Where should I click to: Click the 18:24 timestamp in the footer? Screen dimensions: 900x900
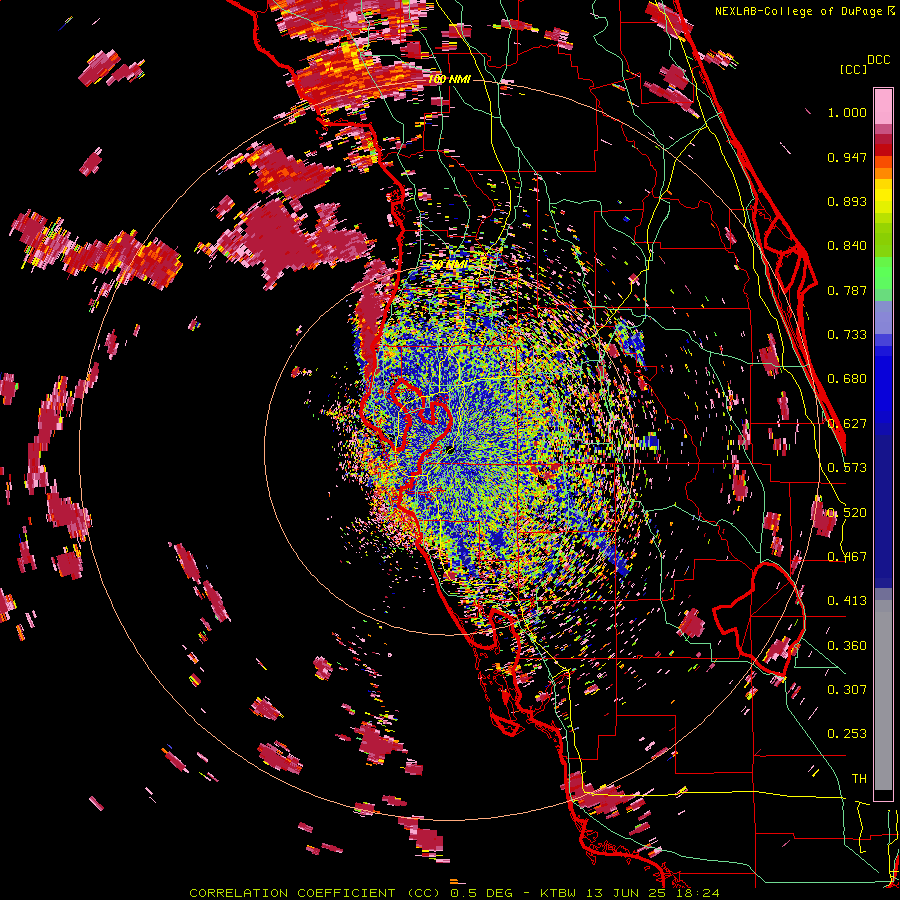point(699,893)
